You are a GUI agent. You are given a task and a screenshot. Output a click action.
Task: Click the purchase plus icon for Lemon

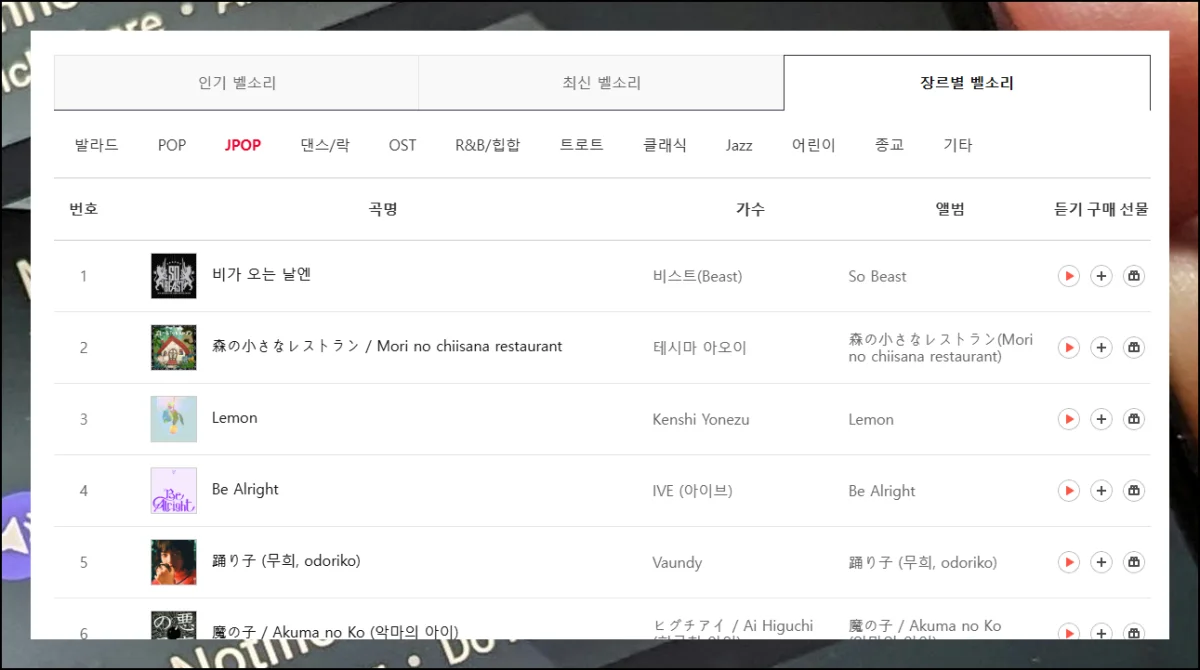[x=1101, y=419]
